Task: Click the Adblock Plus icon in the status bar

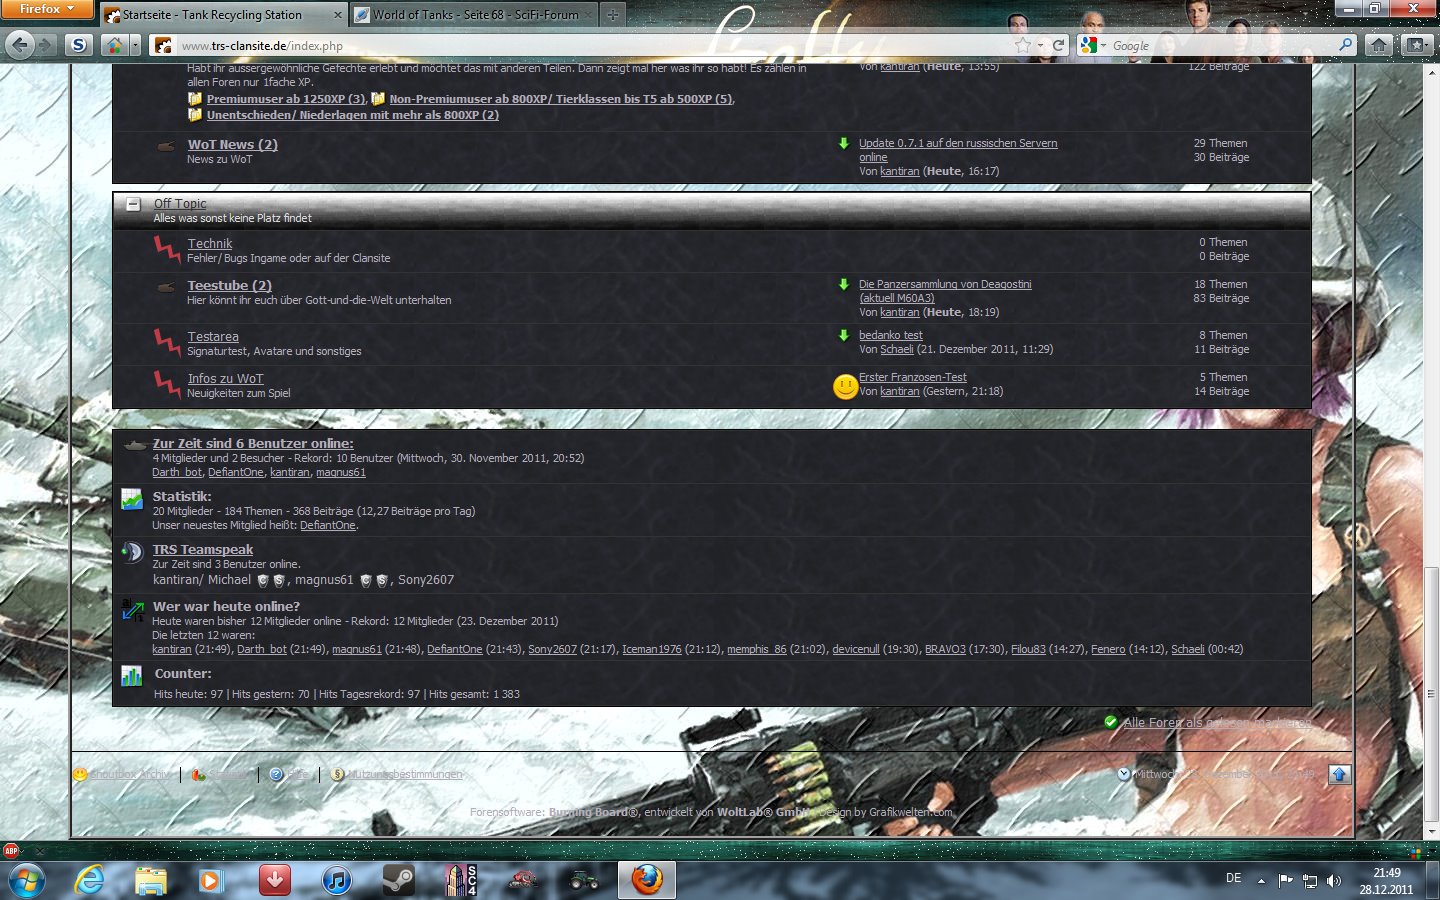Action: (11, 851)
